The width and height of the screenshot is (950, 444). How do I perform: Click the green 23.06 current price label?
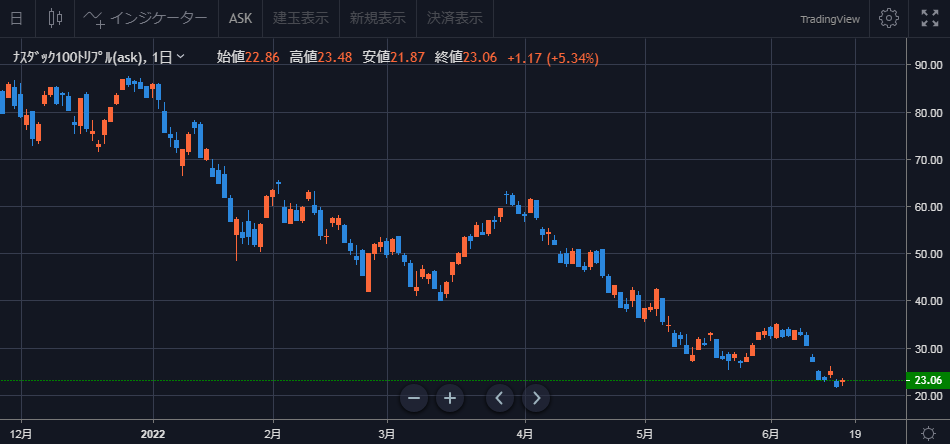(928, 380)
